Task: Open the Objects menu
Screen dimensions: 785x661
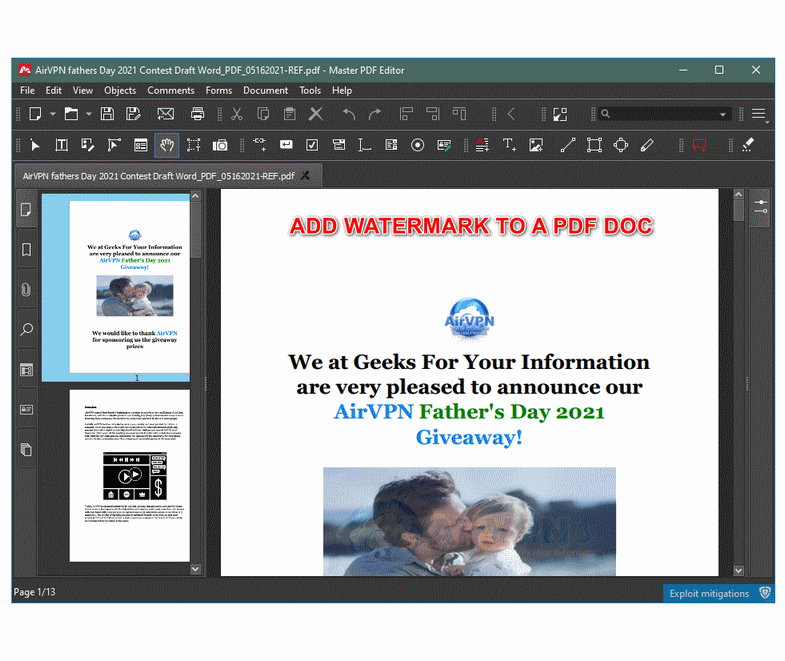Action: (120, 91)
